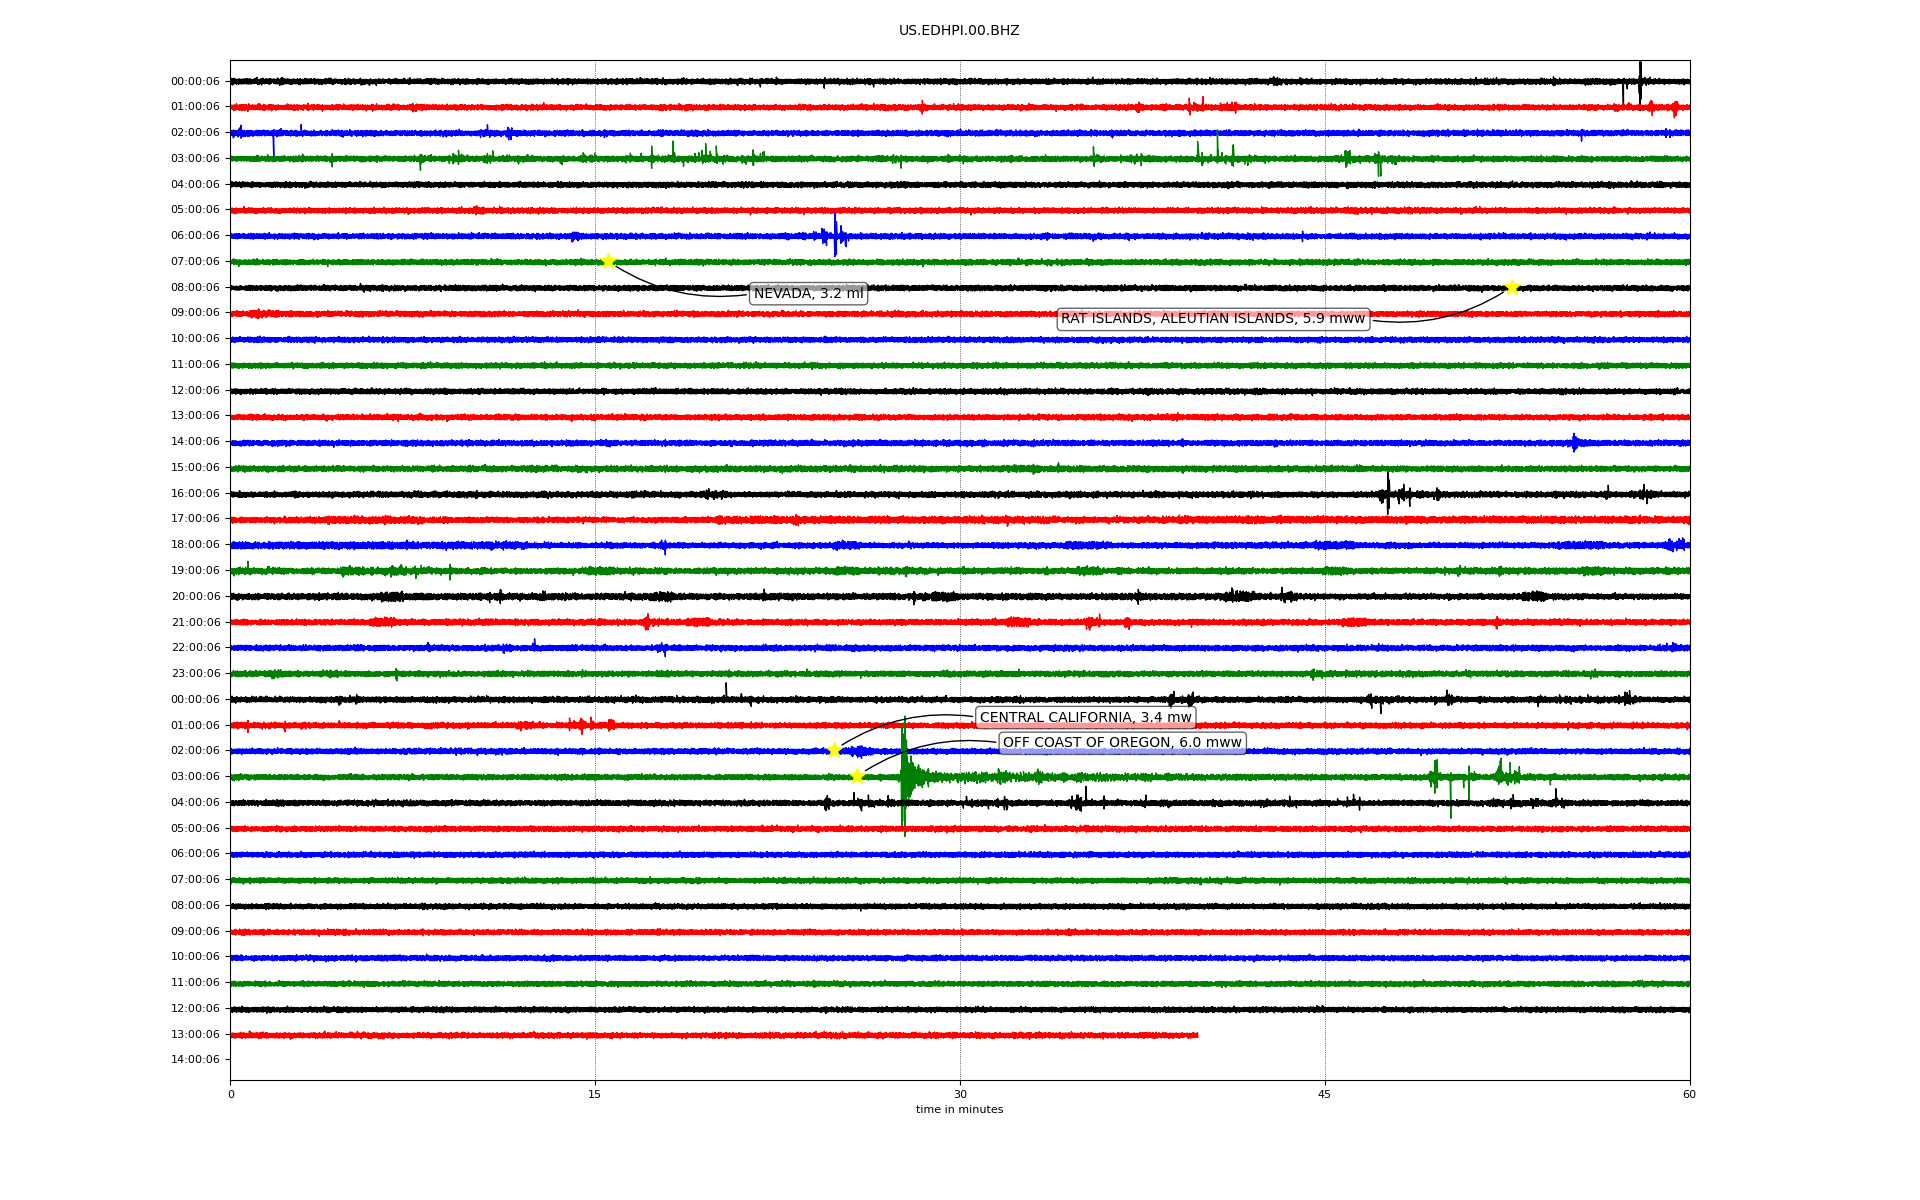Click the 16:00:06 black trace burst

coord(1388,494)
